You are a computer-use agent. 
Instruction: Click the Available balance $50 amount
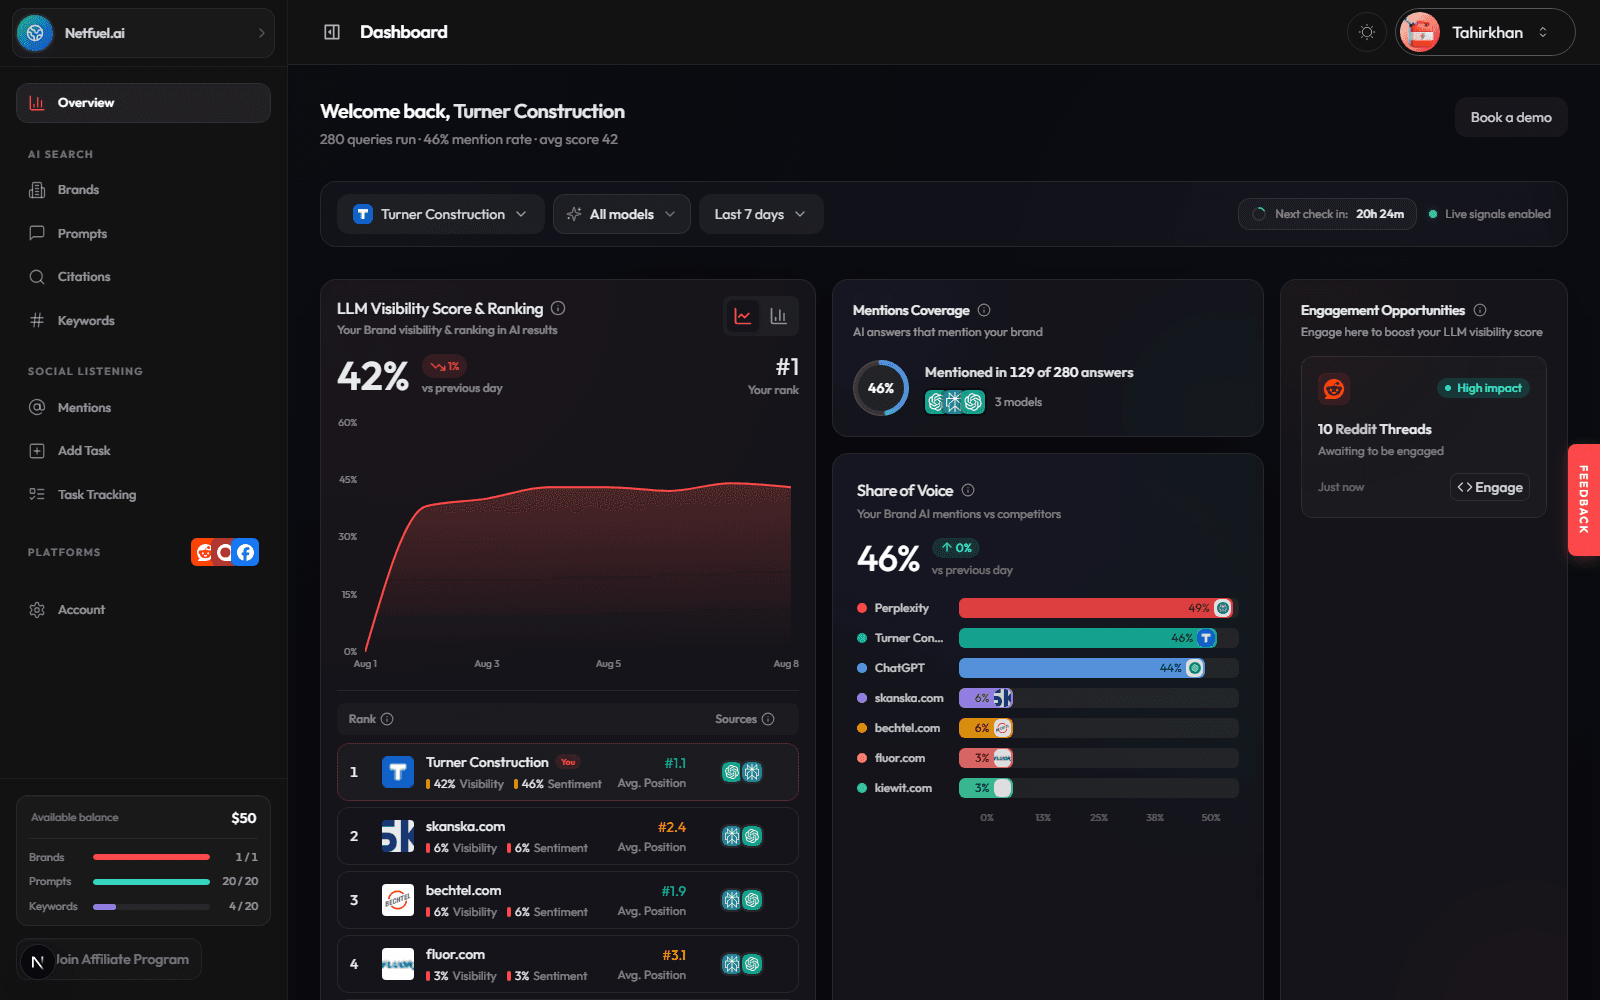pos(244,818)
